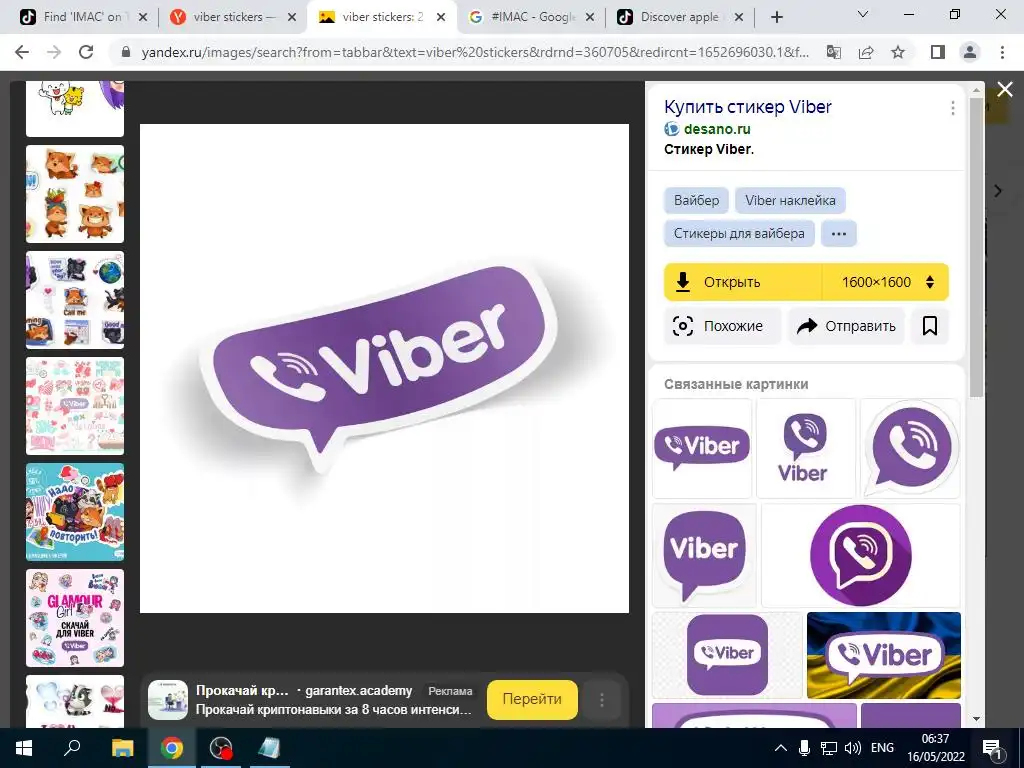This screenshot has width=1024, height=768.
Task: Open File Explorer from the taskbar
Action: pyautogui.click(x=122, y=748)
